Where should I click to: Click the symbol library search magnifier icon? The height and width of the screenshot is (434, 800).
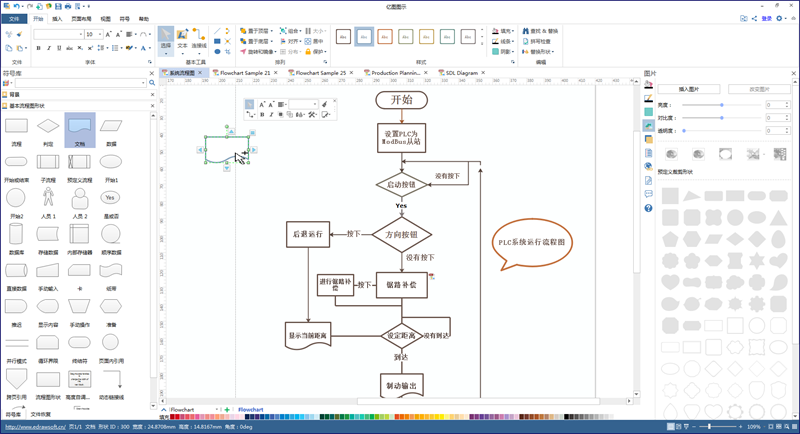tap(152, 83)
